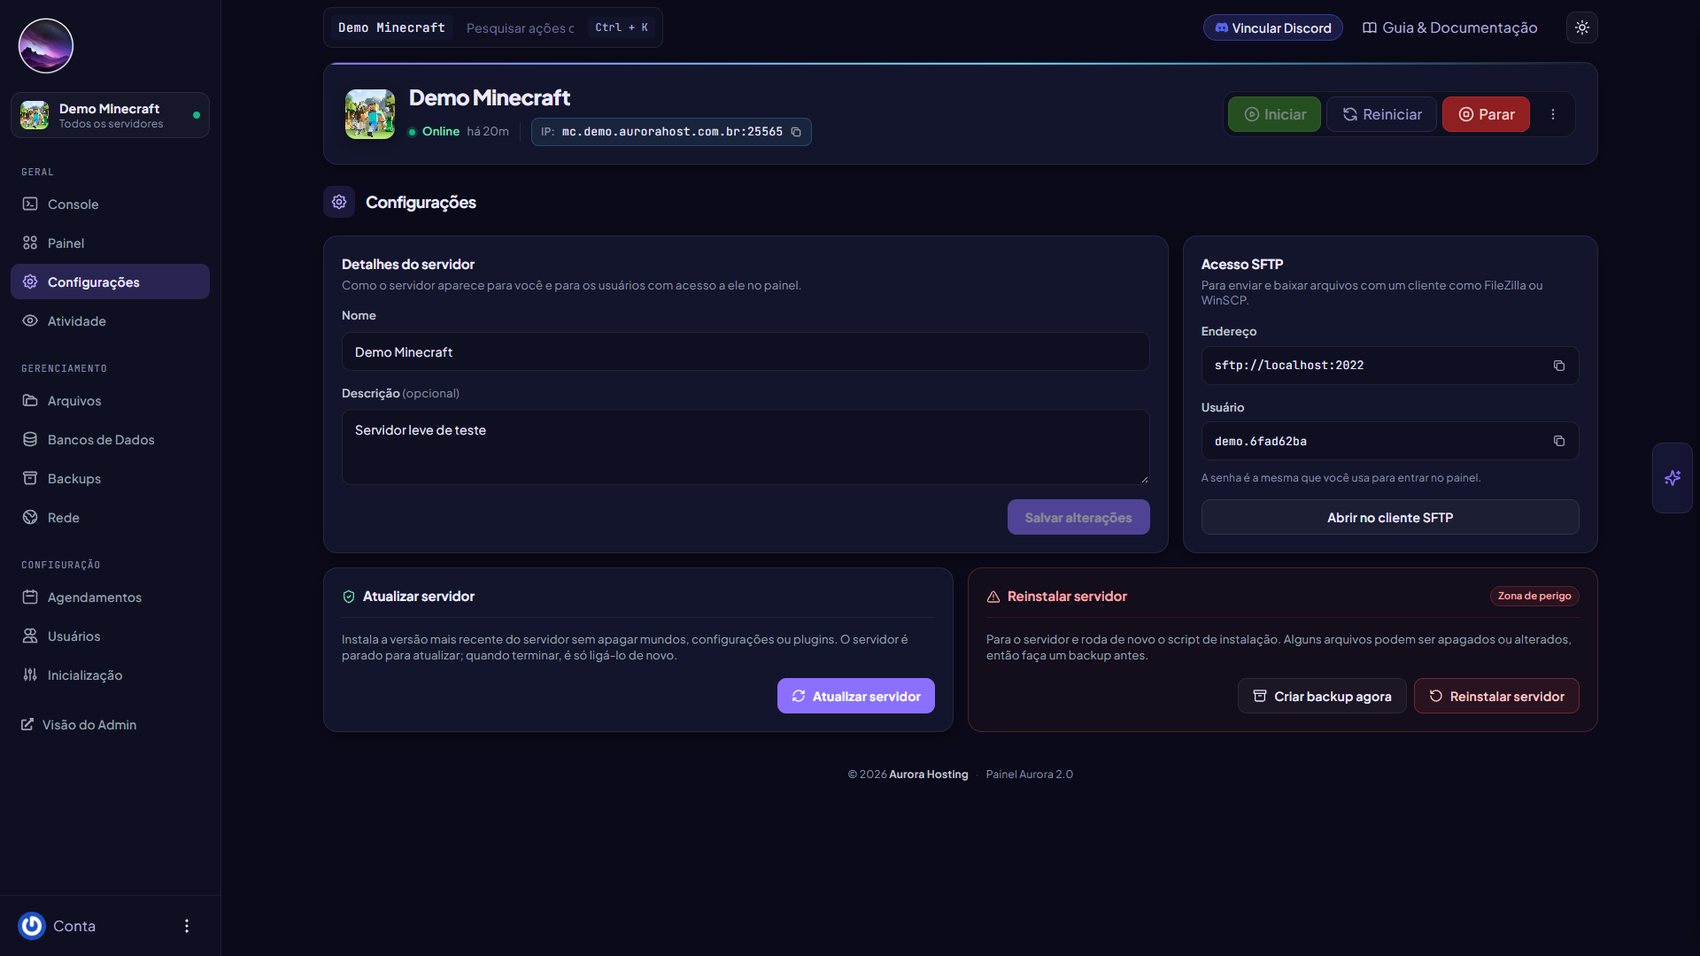Open Arquivos file manager

(110, 401)
